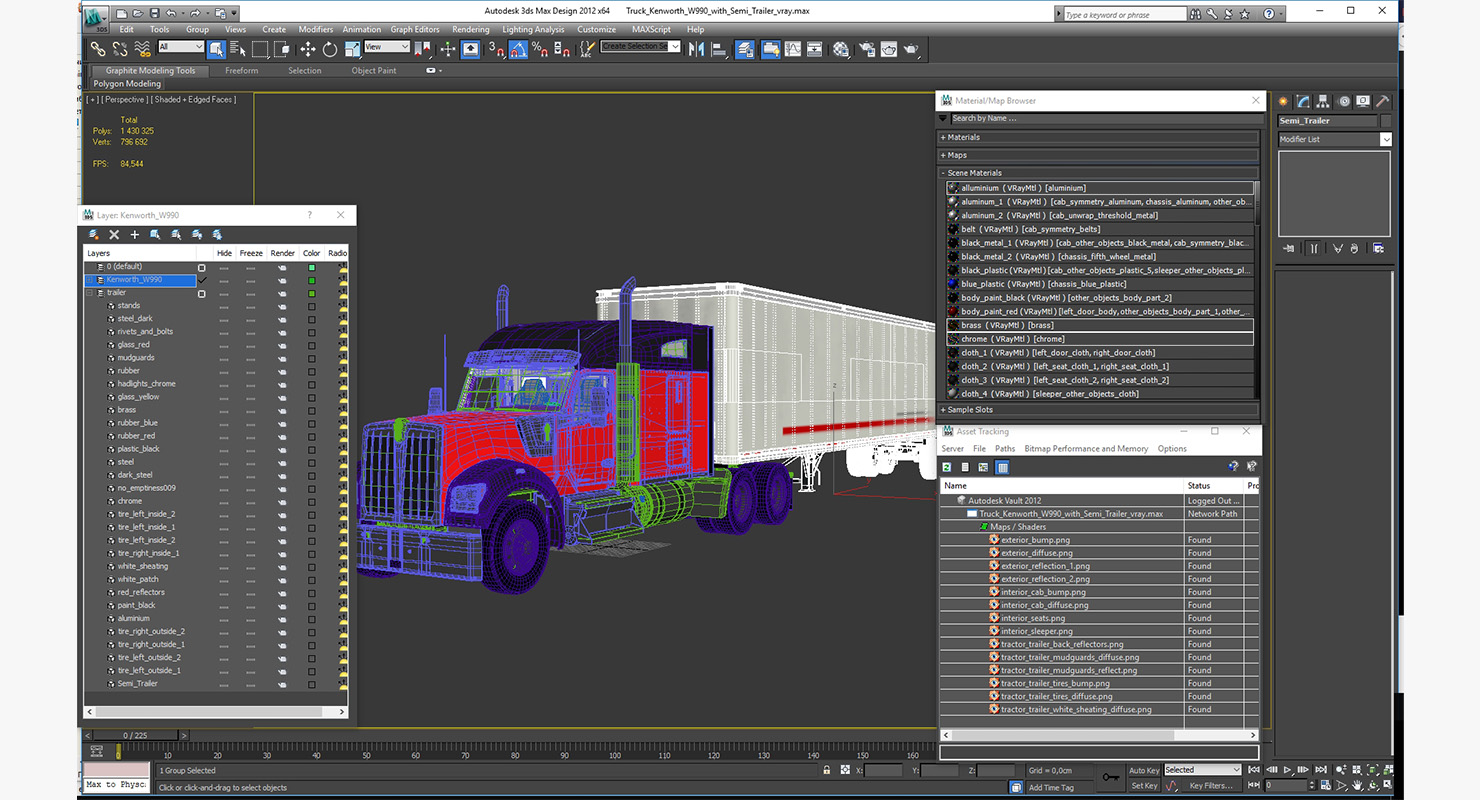Click color swatch for Kenworth_W990 layer
Image resolution: width=1480 pixels, height=800 pixels.
312,280
